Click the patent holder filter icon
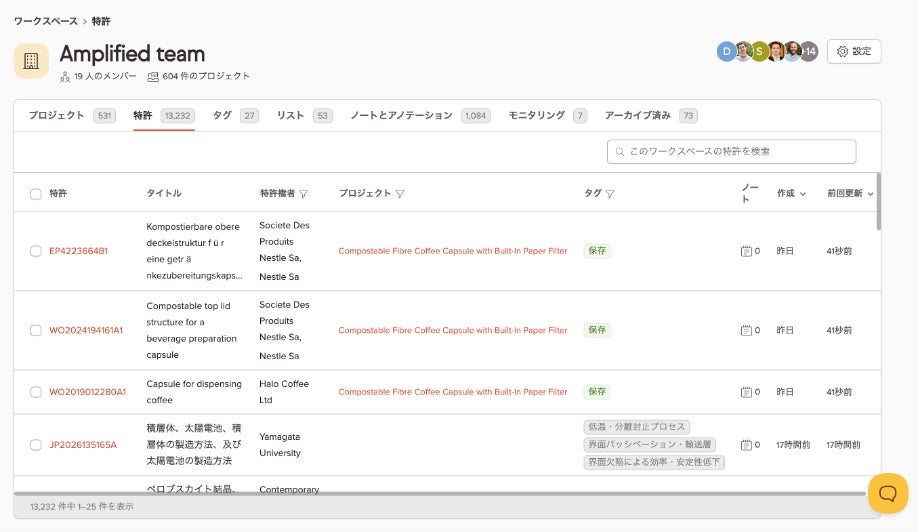The height and width of the screenshot is (532, 918). pos(303,194)
